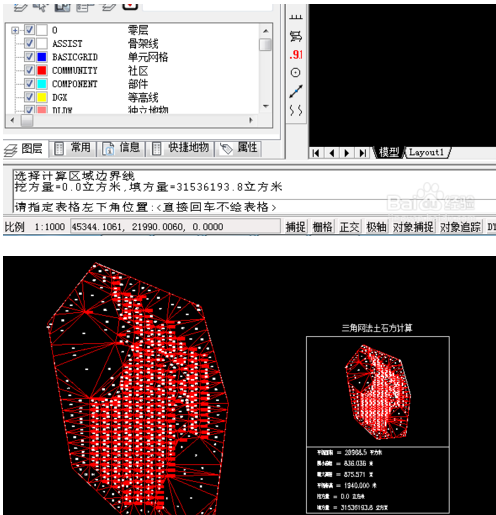Select the BASICGRID layer name row

pyautogui.click(x=75, y=57)
